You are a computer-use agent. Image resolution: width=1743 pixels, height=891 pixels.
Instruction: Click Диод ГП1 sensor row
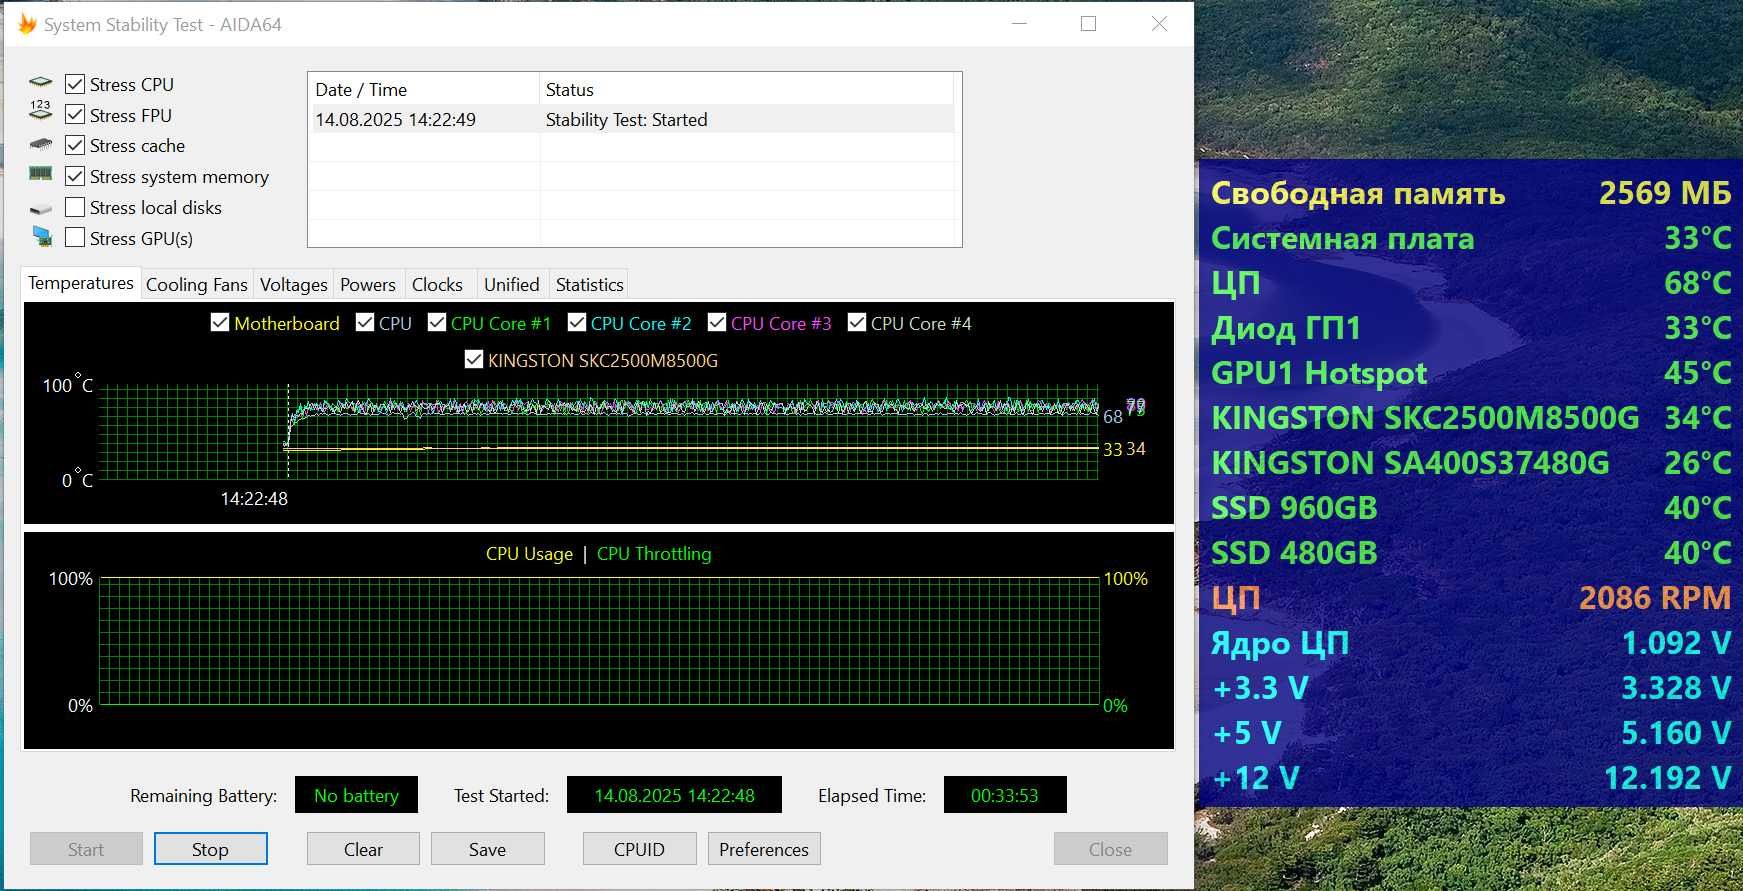click(1470, 328)
